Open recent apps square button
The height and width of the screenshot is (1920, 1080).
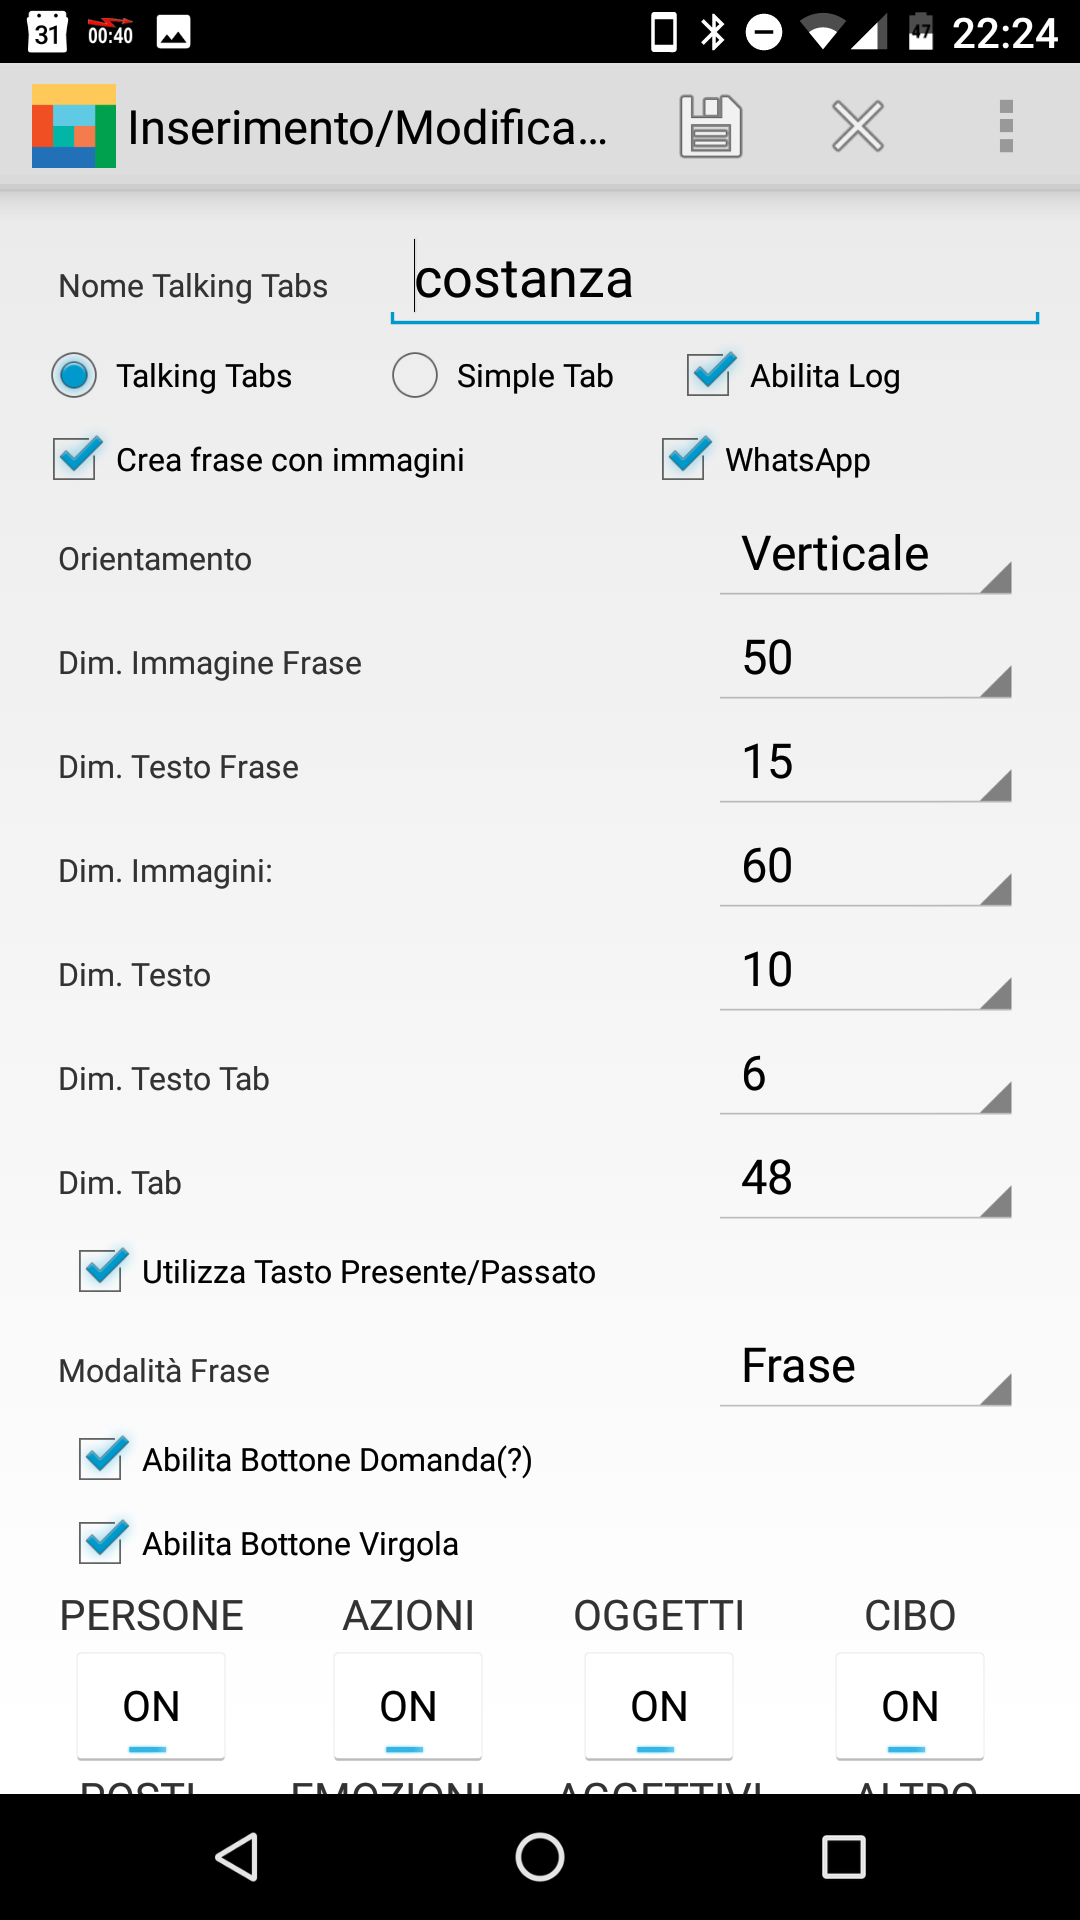pos(843,1857)
